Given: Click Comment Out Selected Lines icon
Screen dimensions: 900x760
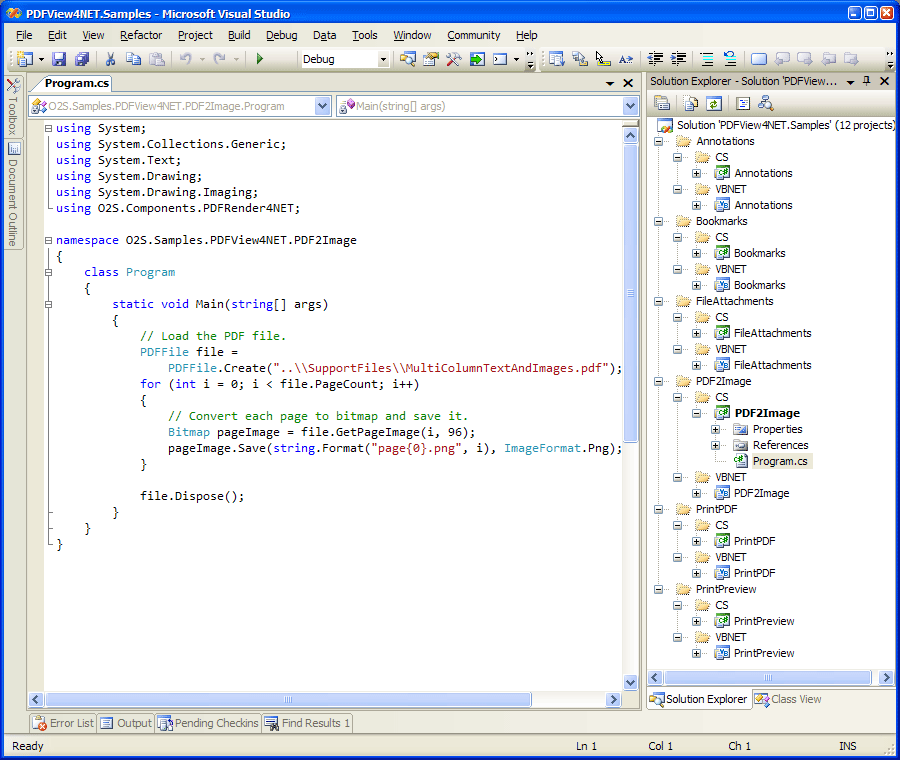Looking at the screenshot, I should click(x=707, y=59).
